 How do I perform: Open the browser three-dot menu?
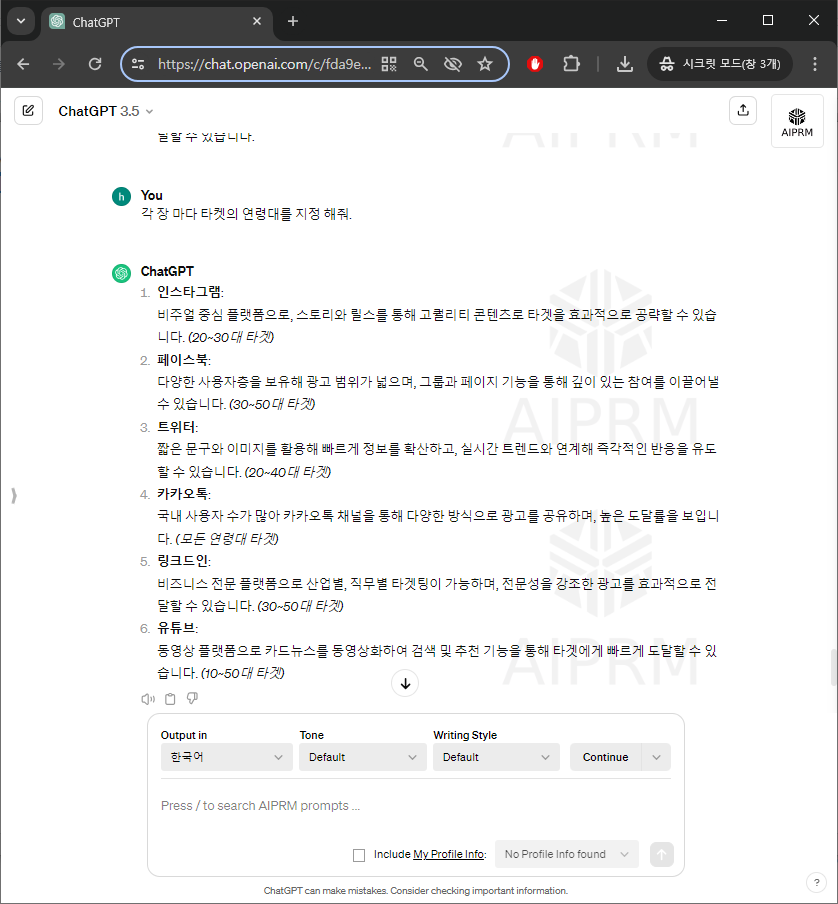pyautogui.click(x=814, y=64)
